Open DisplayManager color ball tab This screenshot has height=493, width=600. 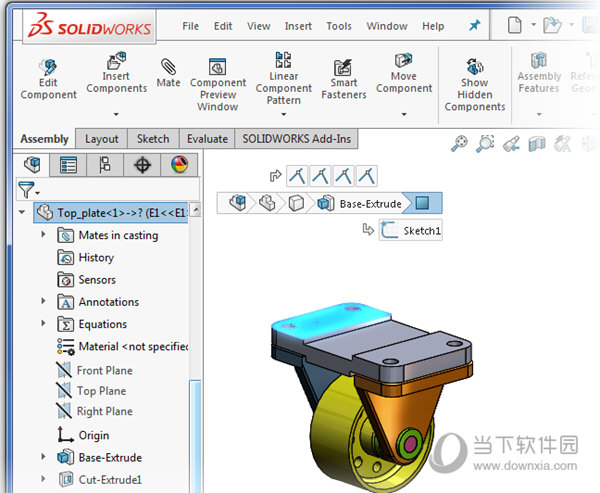[179, 165]
